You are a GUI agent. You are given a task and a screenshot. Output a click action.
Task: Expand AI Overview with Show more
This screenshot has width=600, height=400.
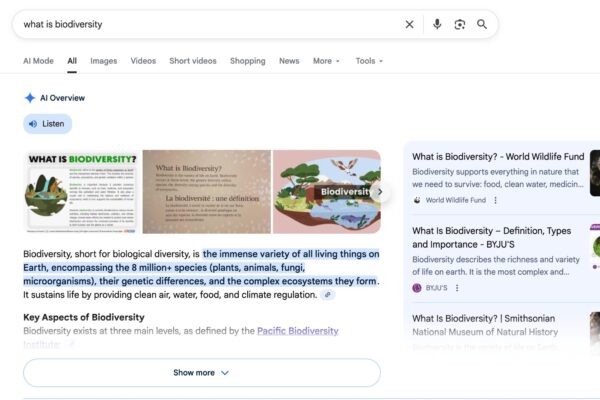(x=201, y=373)
